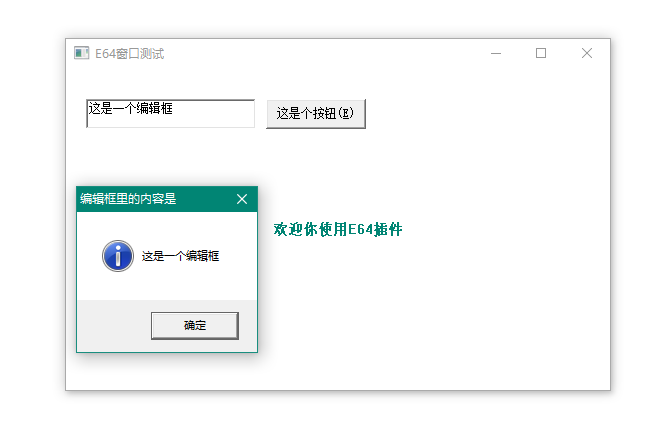Focus the 这是一个编辑框 edit box
This screenshot has height=421, width=668.
pos(170,114)
